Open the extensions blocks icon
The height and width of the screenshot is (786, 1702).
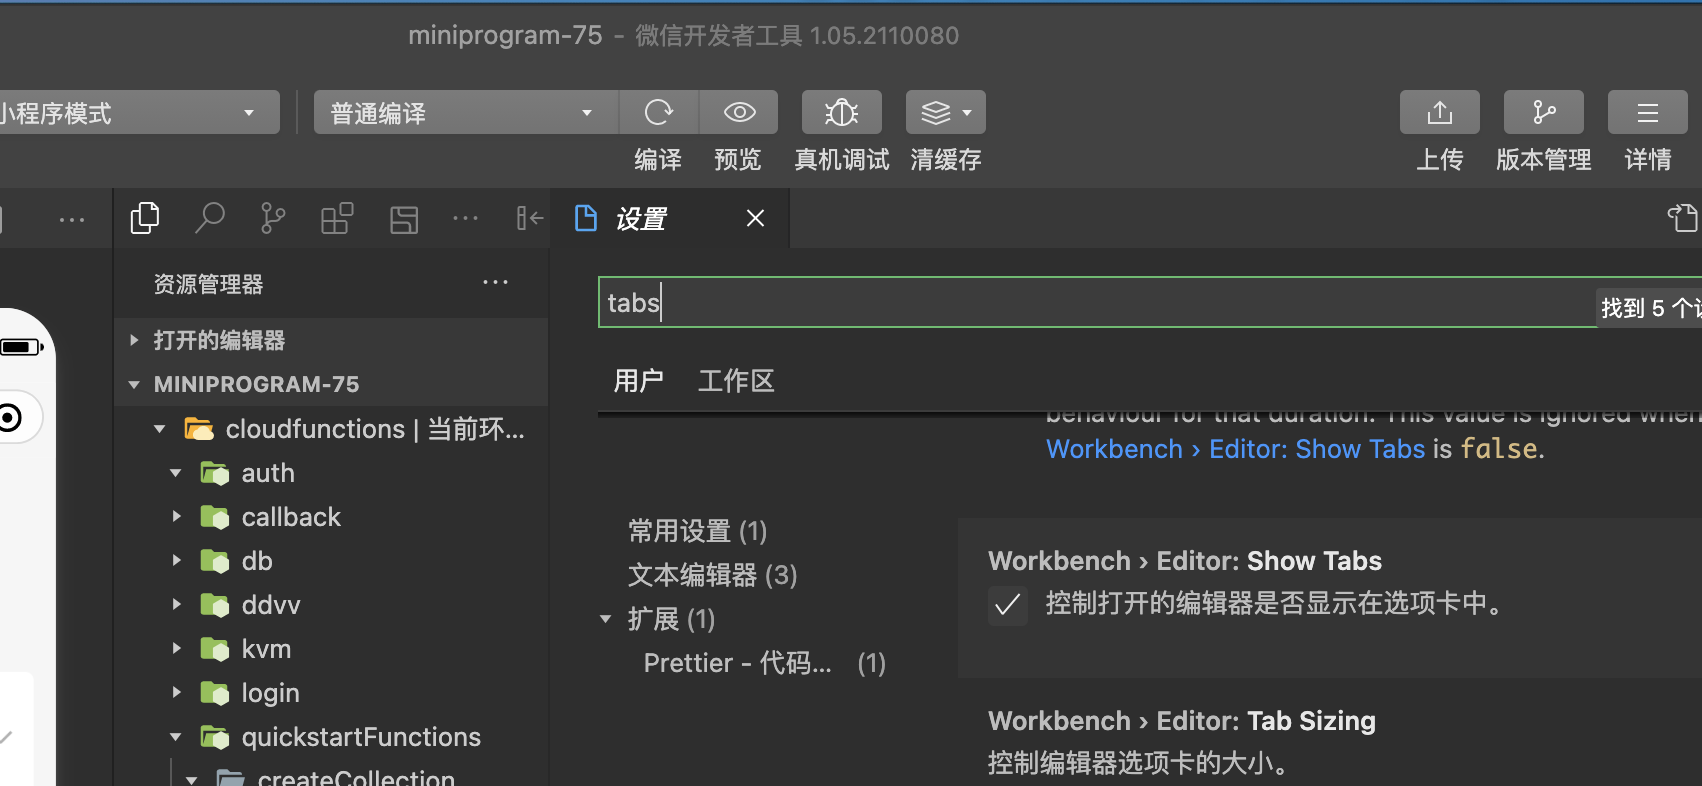(x=337, y=218)
